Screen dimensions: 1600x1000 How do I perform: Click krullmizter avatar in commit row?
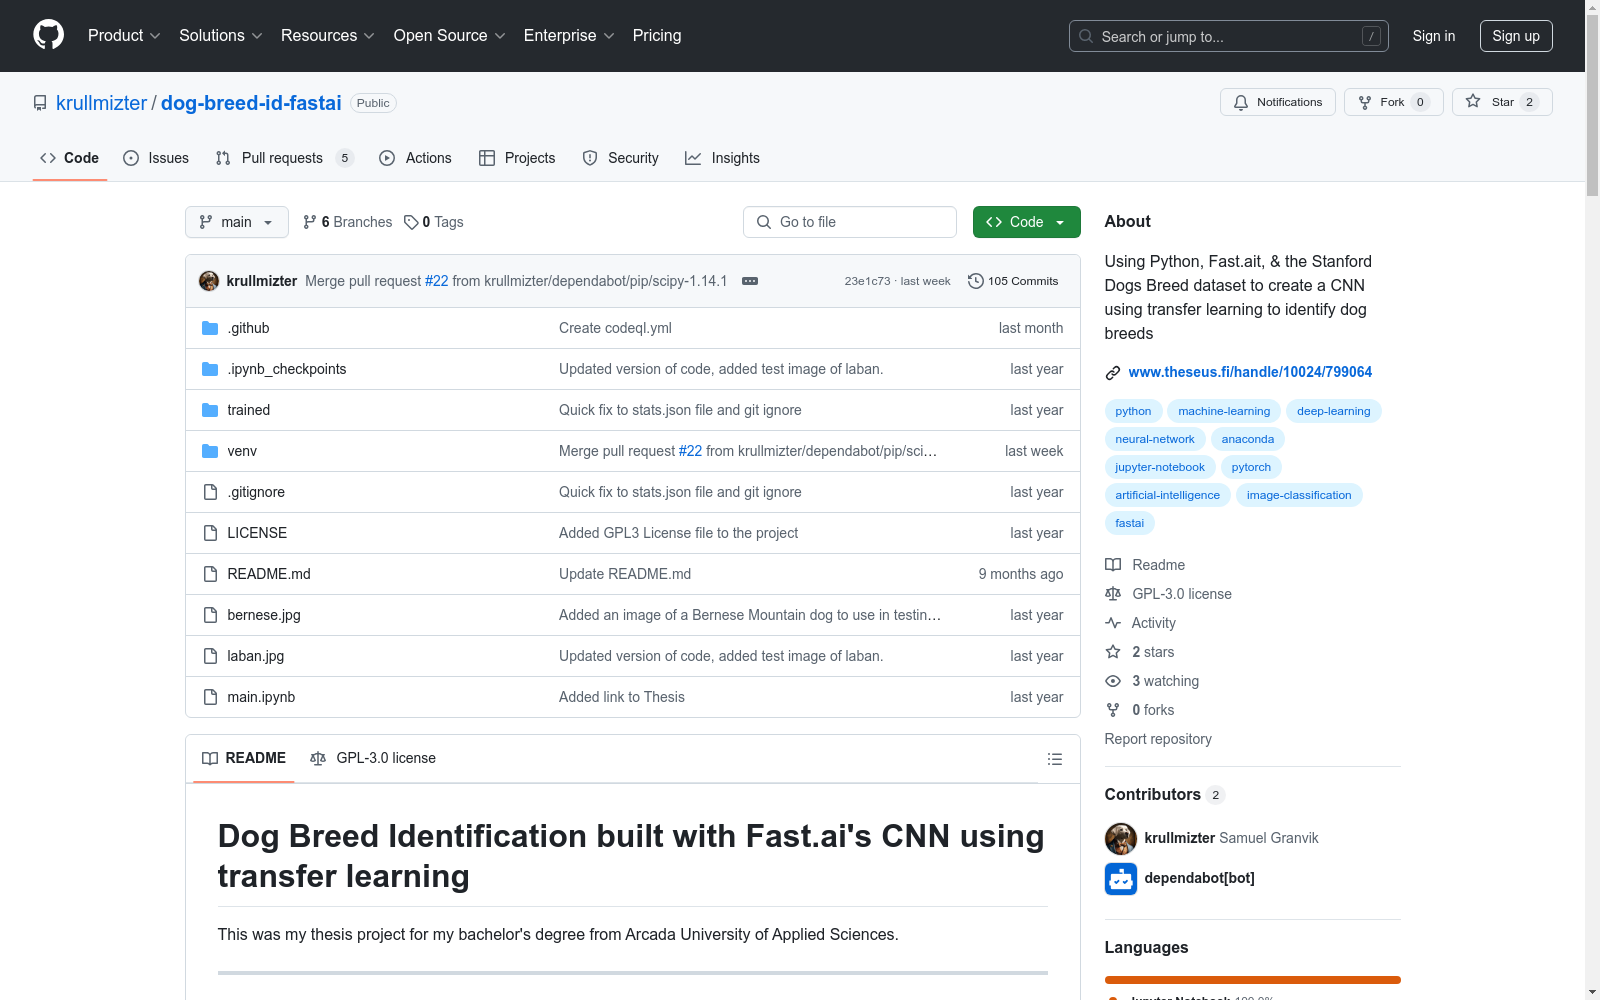pos(209,281)
